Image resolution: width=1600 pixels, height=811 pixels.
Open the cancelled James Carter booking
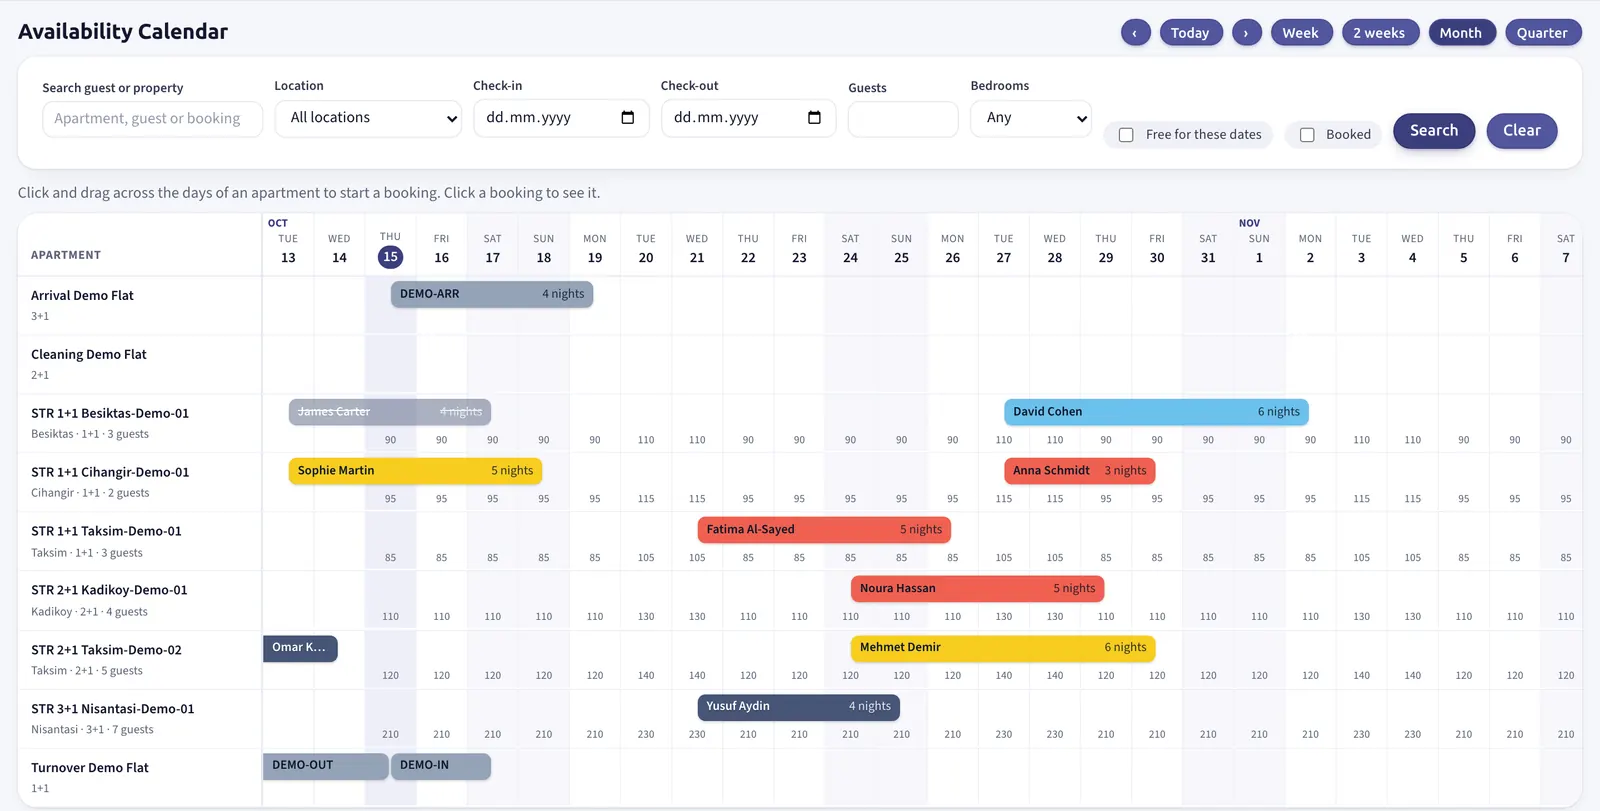(x=390, y=412)
